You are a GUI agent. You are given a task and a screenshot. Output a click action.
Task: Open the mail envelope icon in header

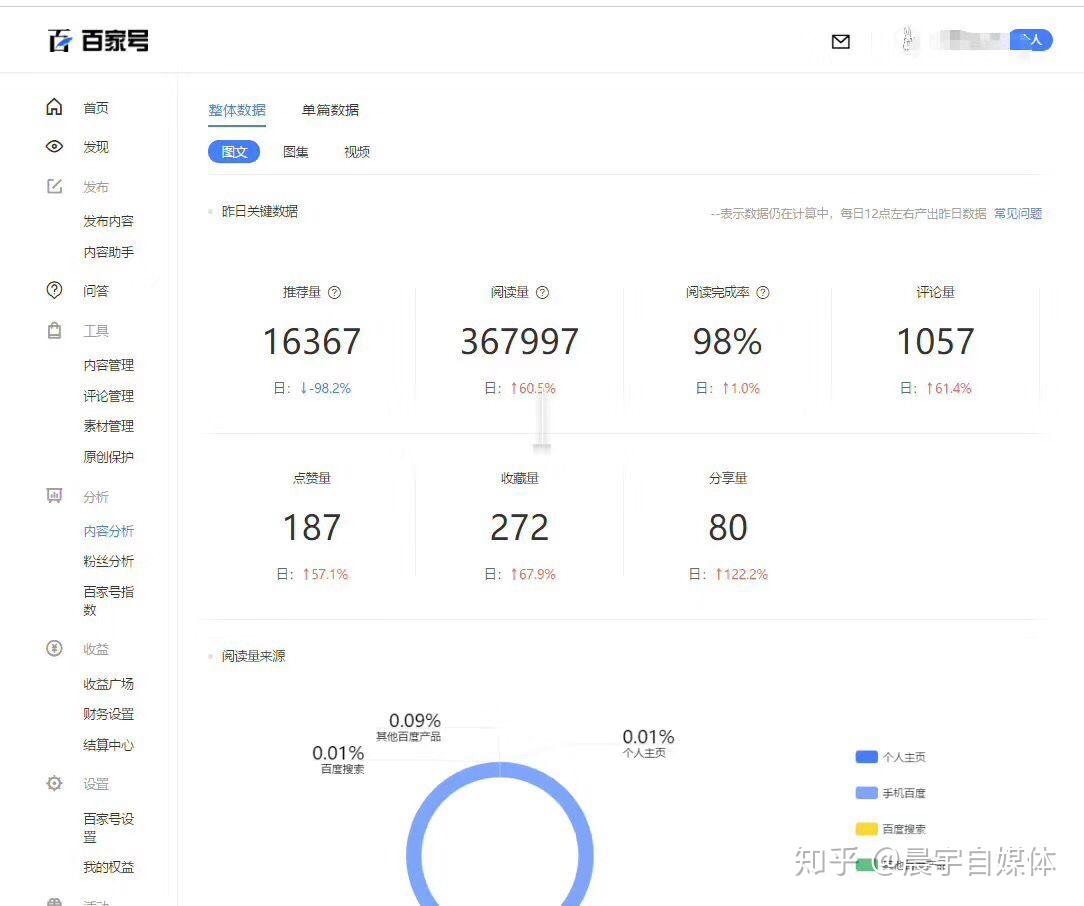[x=841, y=42]
